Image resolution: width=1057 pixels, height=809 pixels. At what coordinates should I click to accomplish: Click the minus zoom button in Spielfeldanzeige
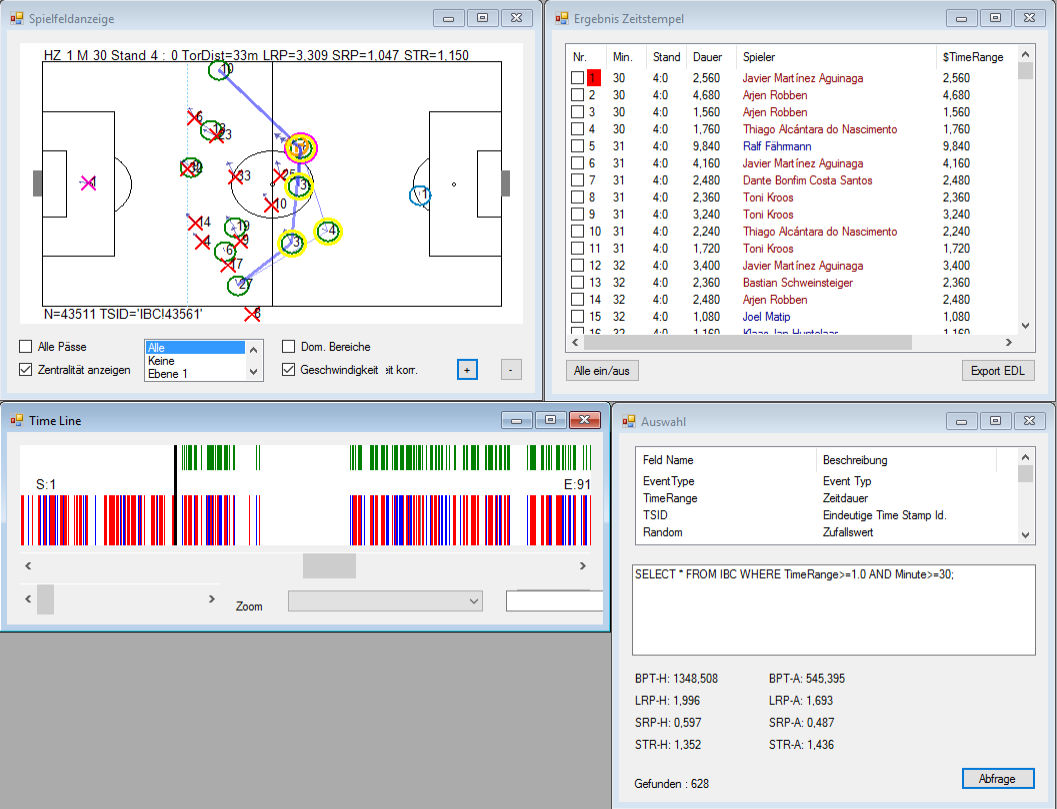click(x=510, y=369)
